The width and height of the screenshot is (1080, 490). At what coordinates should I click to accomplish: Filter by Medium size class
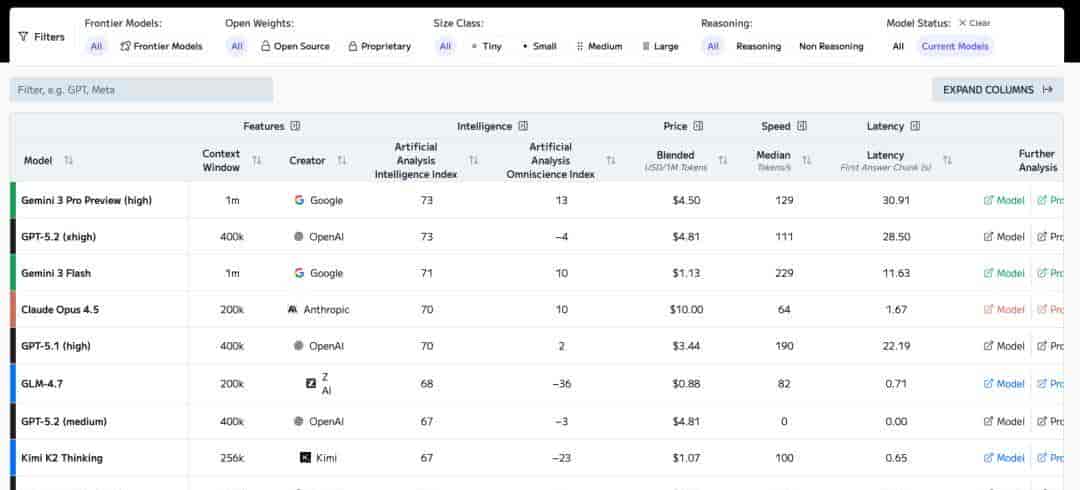599,46
